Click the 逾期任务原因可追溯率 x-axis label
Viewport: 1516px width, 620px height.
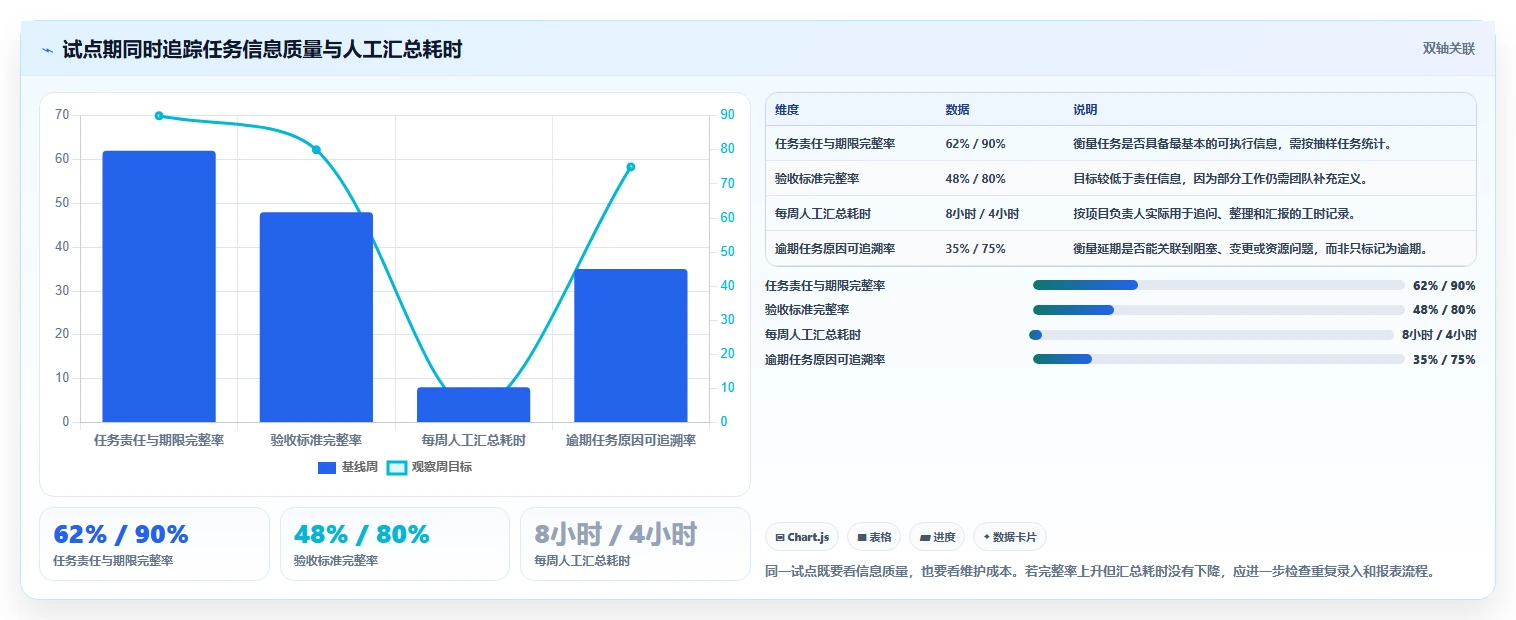pyautogui.click(x=631, y=440)
